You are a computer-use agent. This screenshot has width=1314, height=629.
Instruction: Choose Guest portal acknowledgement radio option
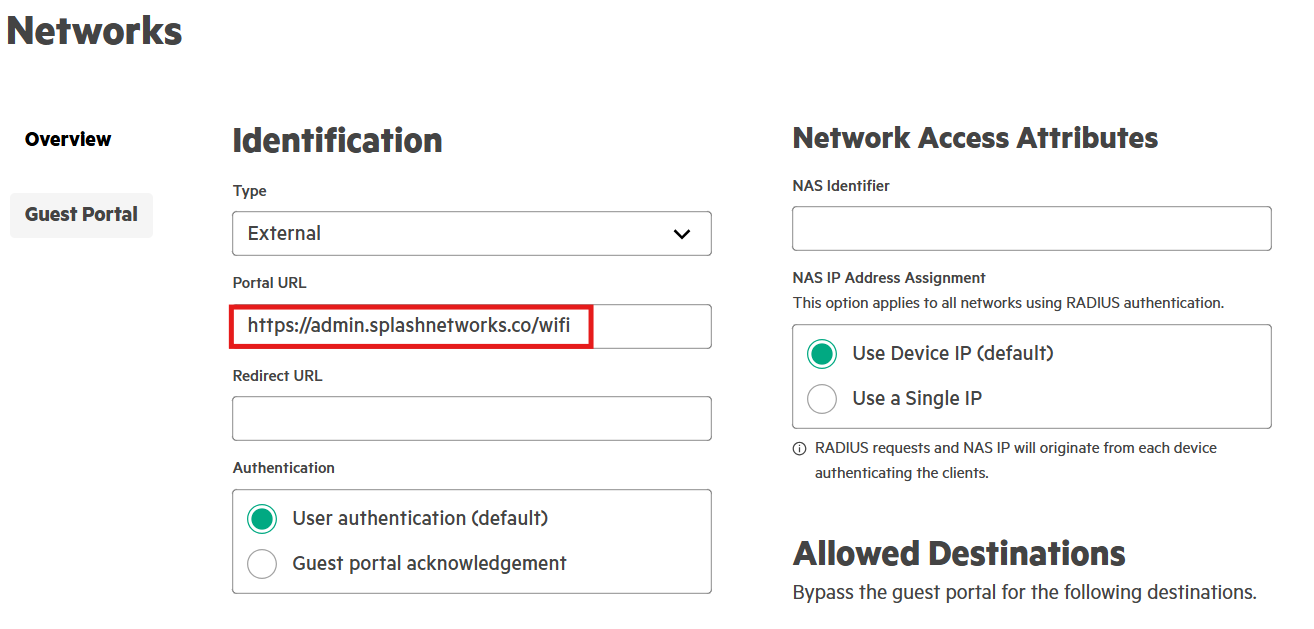point(262,564)
